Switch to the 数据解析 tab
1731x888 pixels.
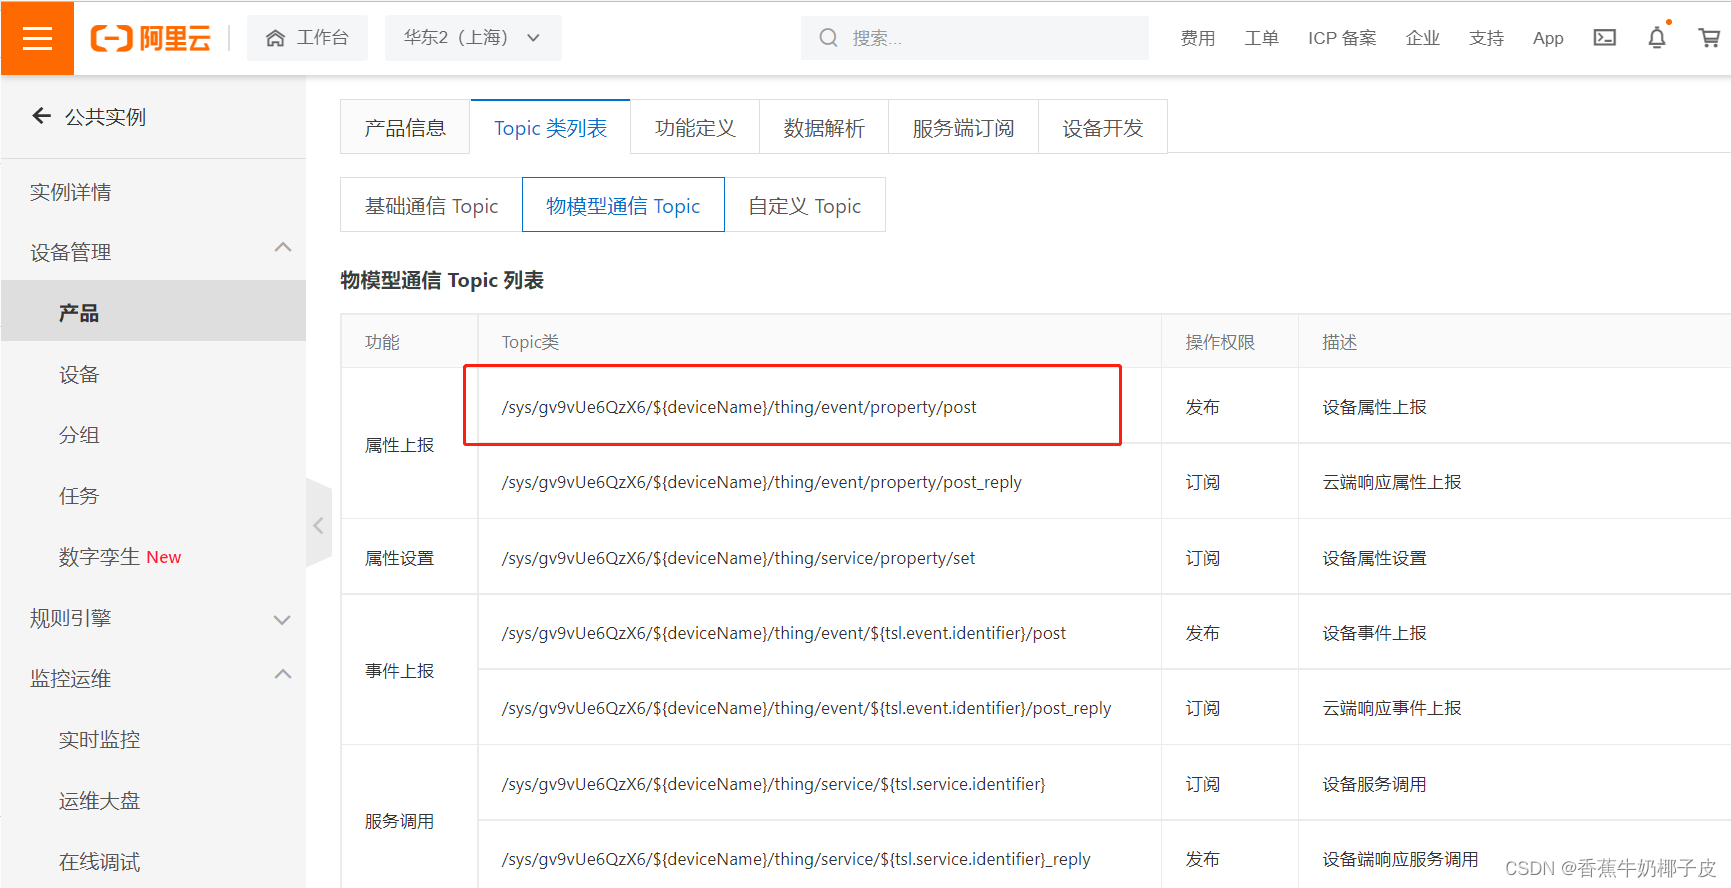824,127
